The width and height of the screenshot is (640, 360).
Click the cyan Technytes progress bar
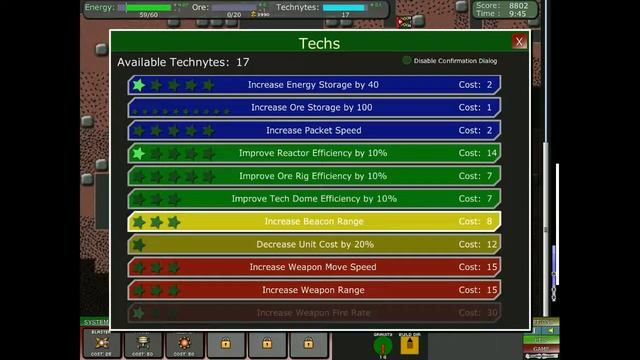point(344,7)
